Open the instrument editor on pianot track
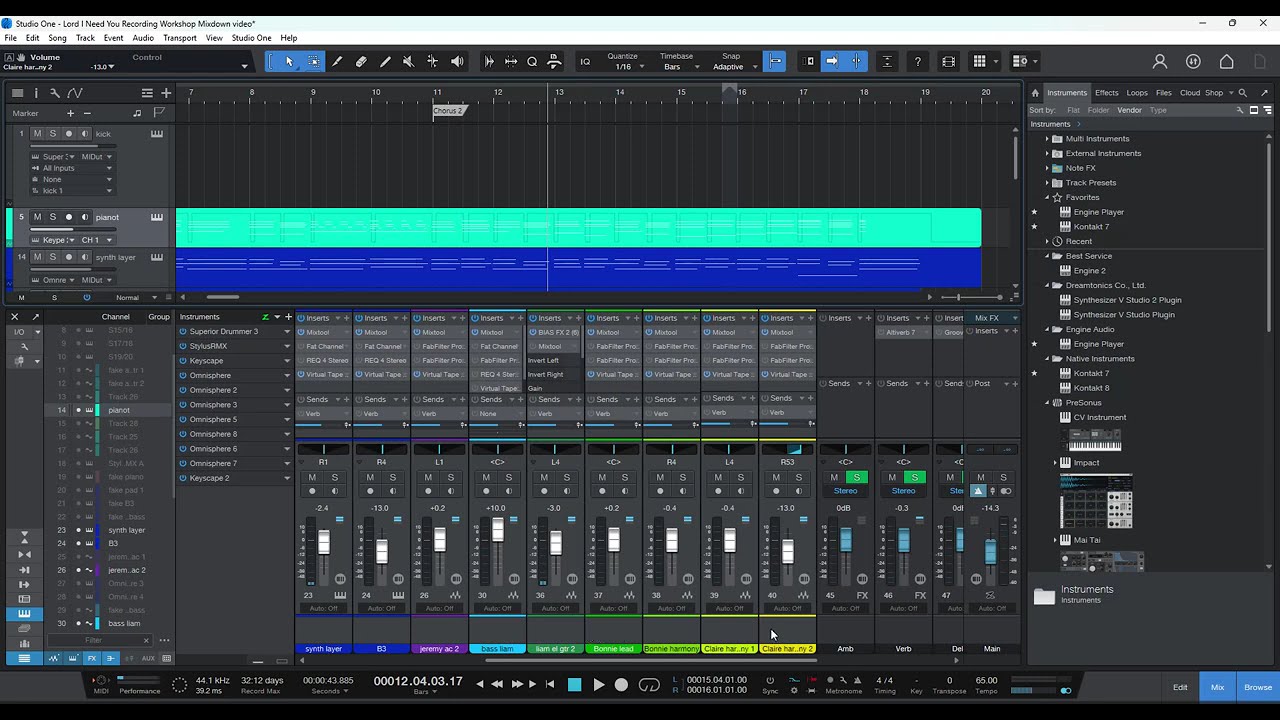 [157, 217]
